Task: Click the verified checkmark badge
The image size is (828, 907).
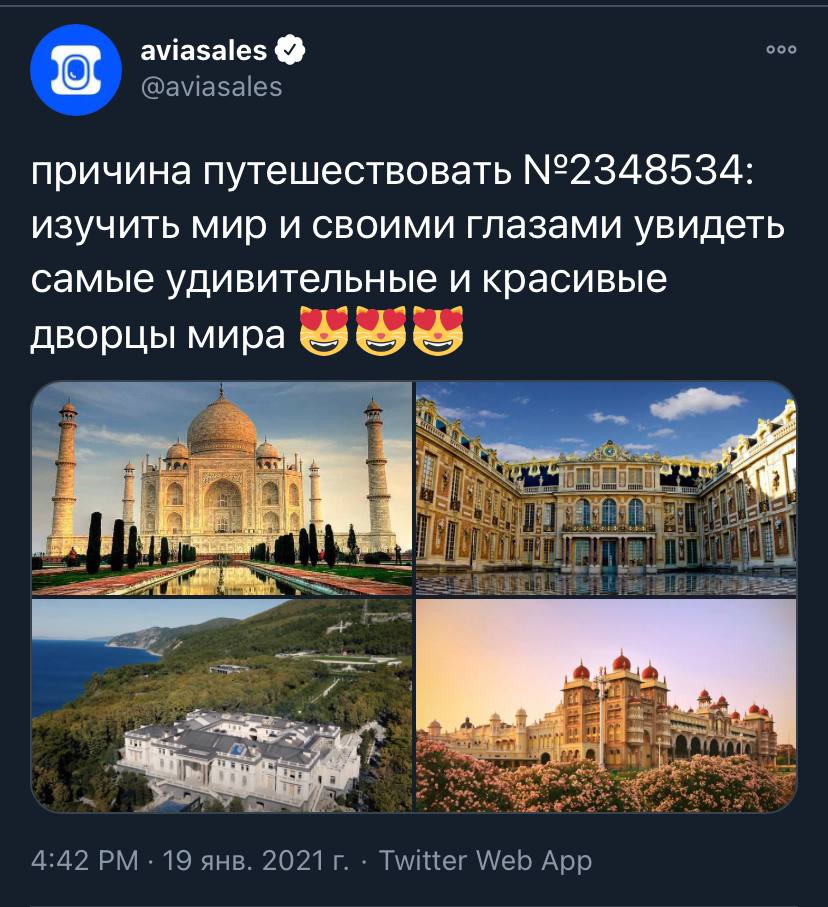Action: tap(290, 50)
